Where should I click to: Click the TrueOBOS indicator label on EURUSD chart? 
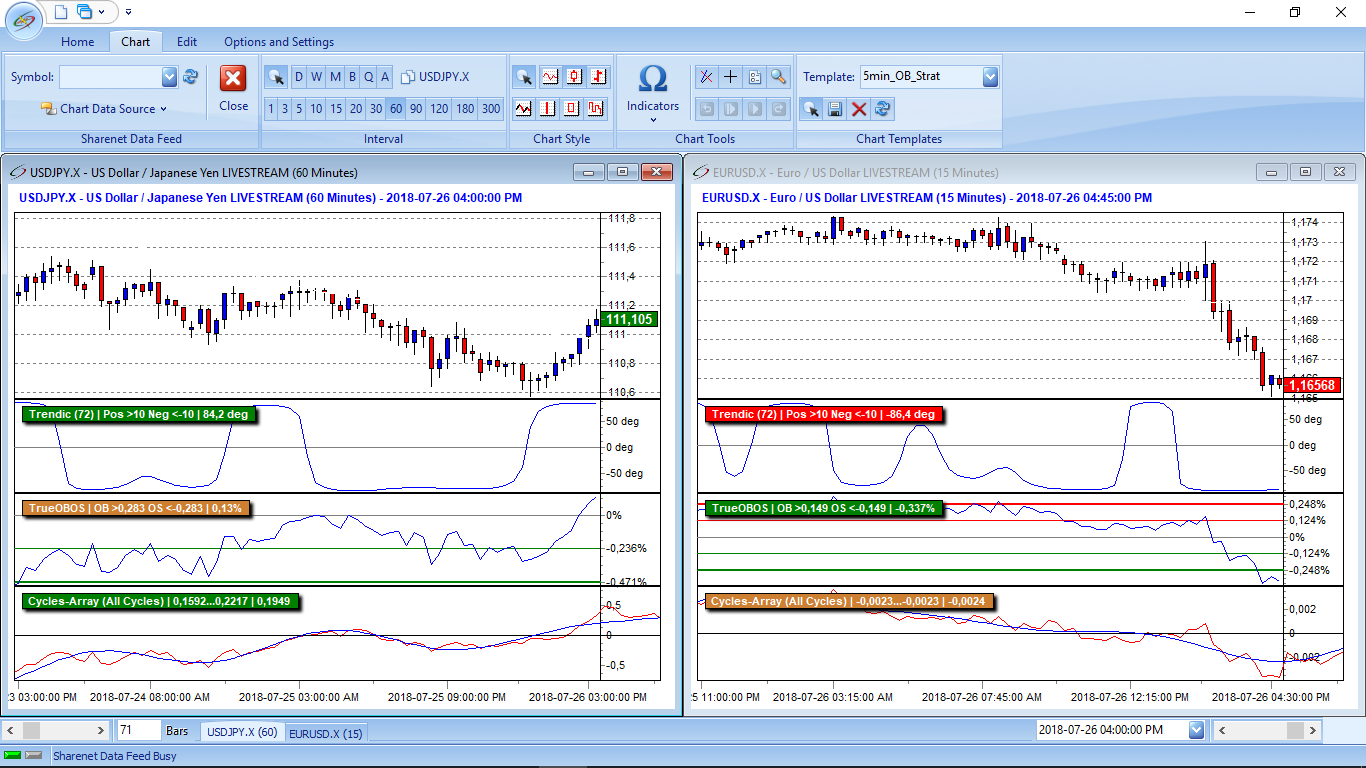[x=823, y=508]
